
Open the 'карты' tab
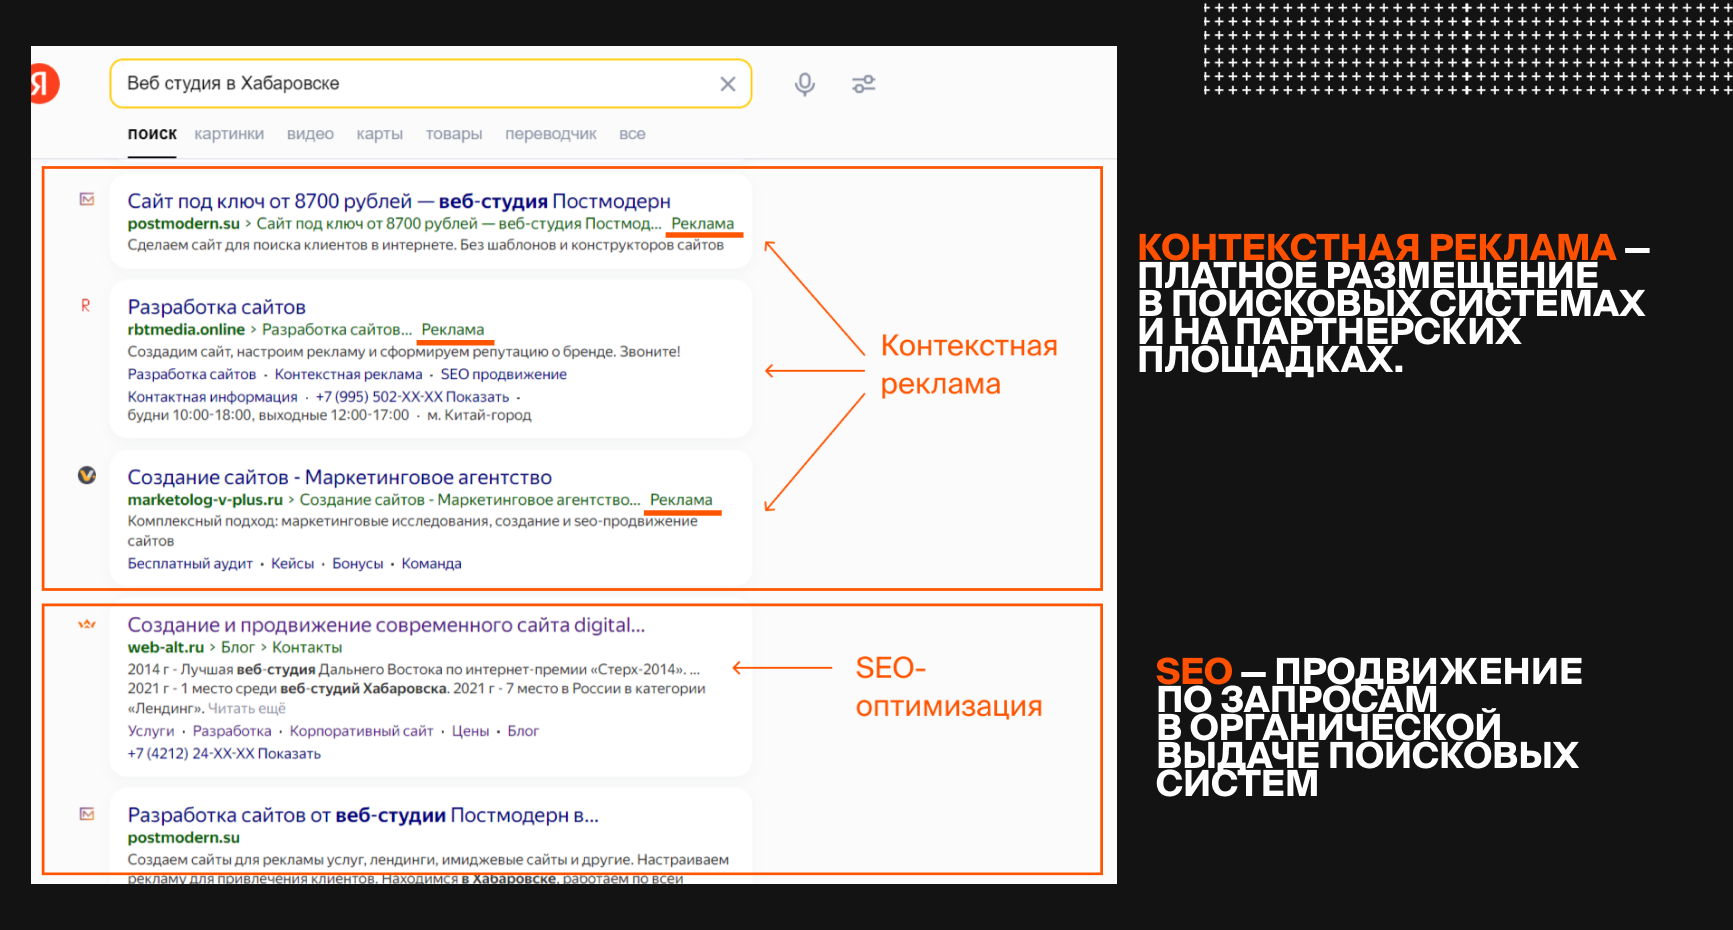[380, 134]
